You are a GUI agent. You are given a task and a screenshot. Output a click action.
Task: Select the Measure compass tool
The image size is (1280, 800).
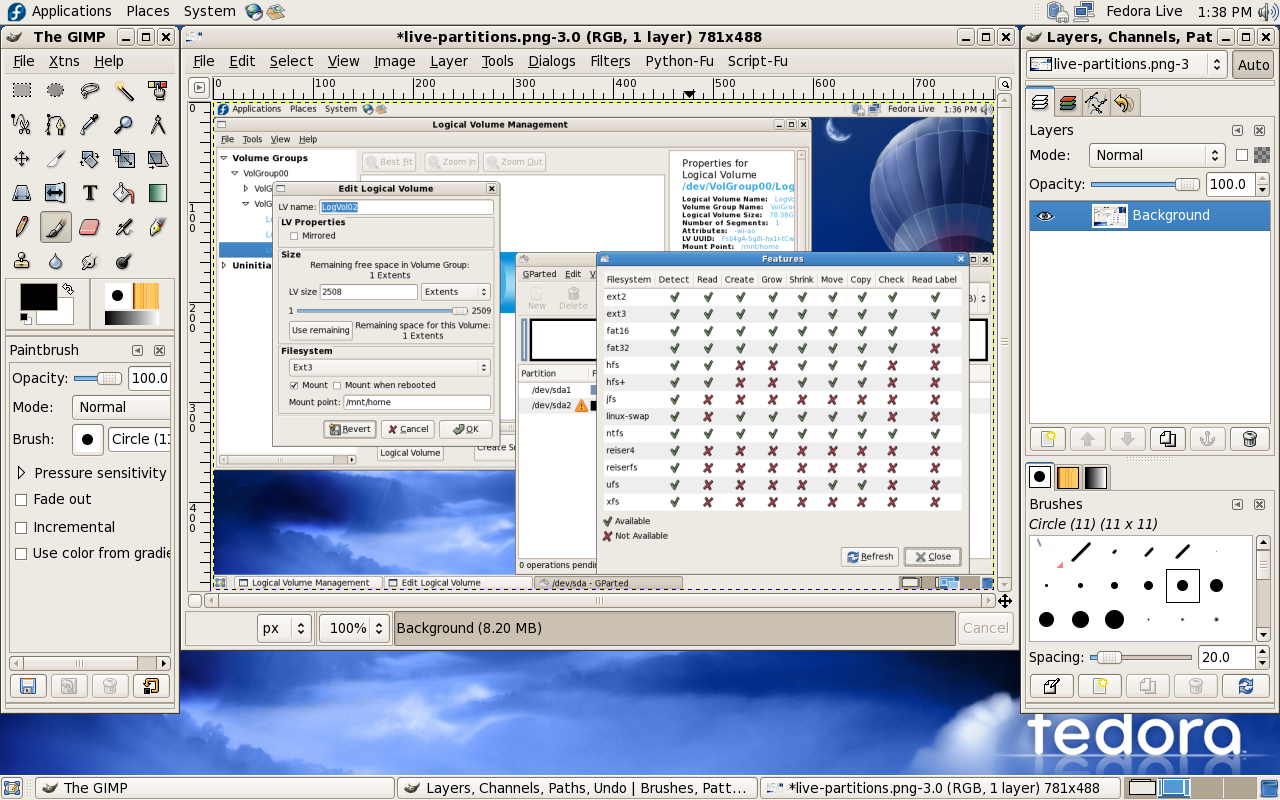pos(157,125)
